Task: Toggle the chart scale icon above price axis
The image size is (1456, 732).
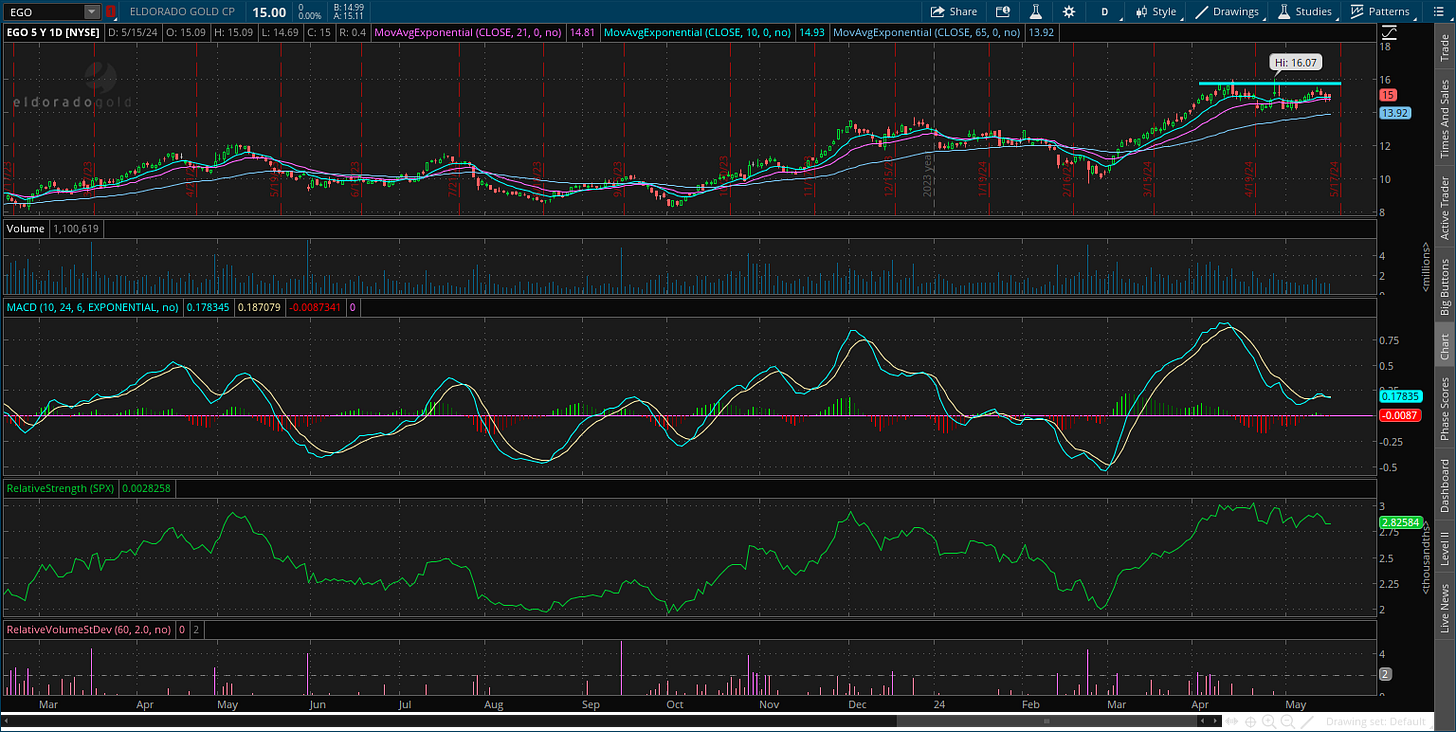Action: click(x=1388, y=32)
